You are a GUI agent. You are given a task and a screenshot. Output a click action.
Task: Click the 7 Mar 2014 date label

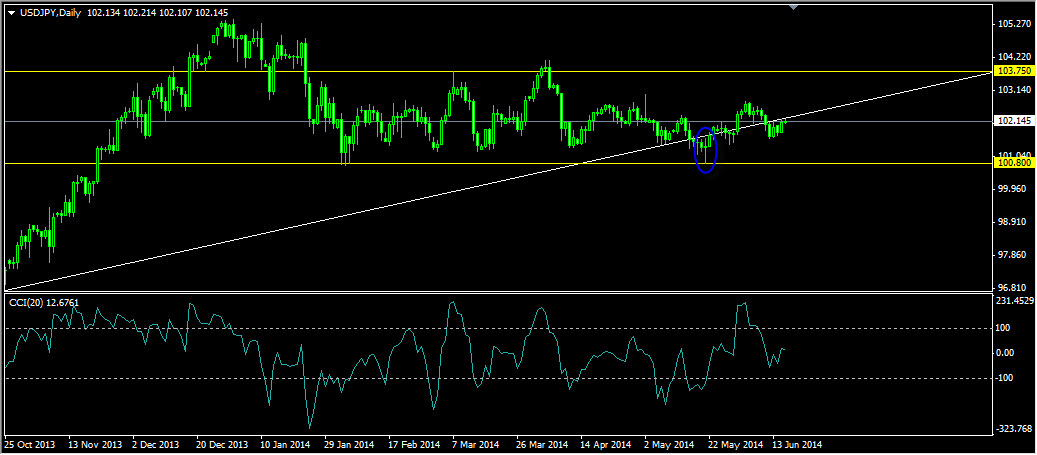pos(476,444)
